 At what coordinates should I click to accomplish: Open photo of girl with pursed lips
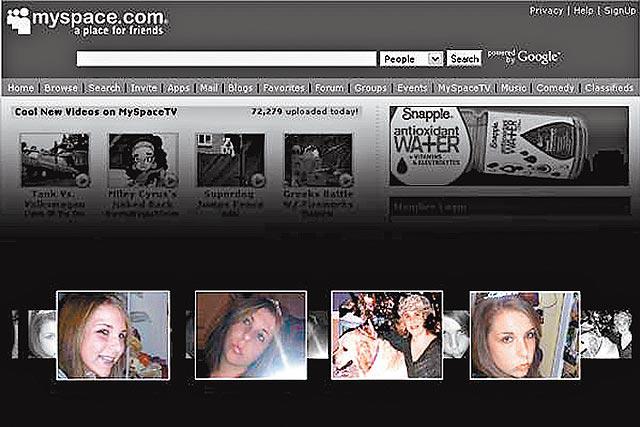251,335
